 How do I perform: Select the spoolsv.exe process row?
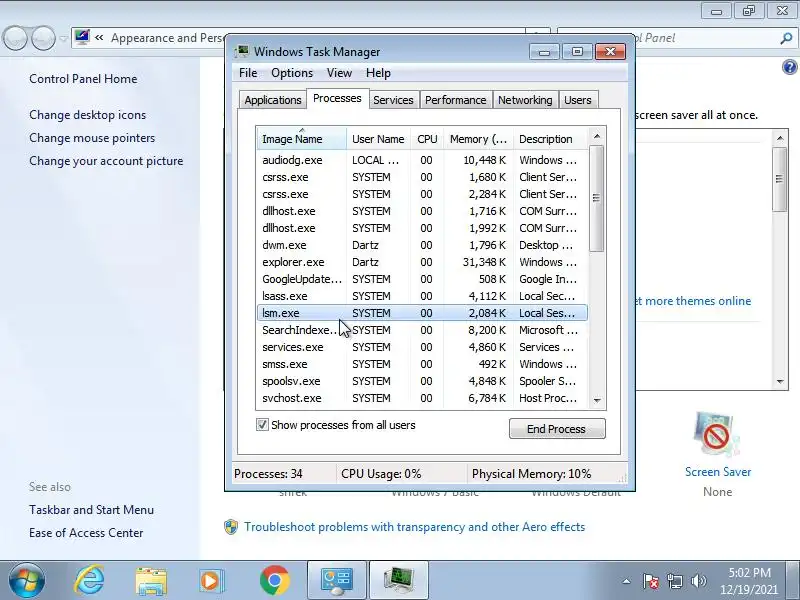tap(422, 381)
